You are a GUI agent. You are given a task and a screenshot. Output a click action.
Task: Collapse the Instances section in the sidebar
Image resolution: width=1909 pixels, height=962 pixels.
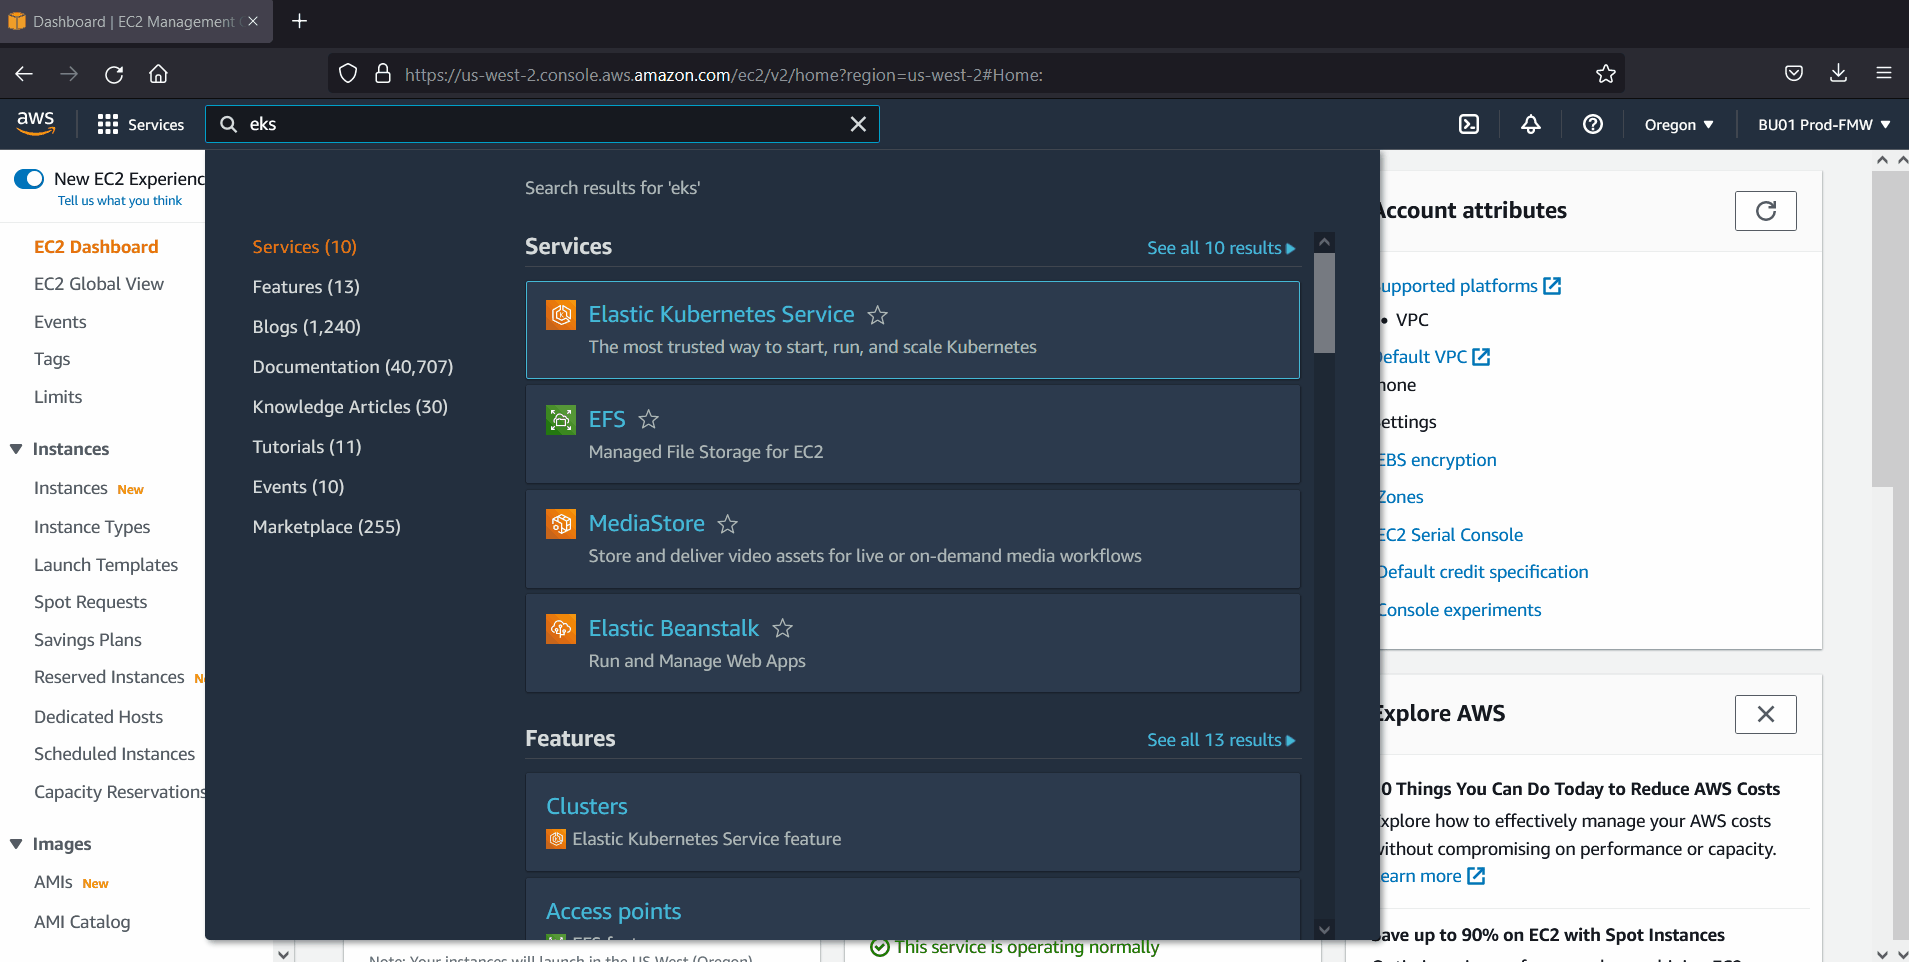[x=15, y=449]
